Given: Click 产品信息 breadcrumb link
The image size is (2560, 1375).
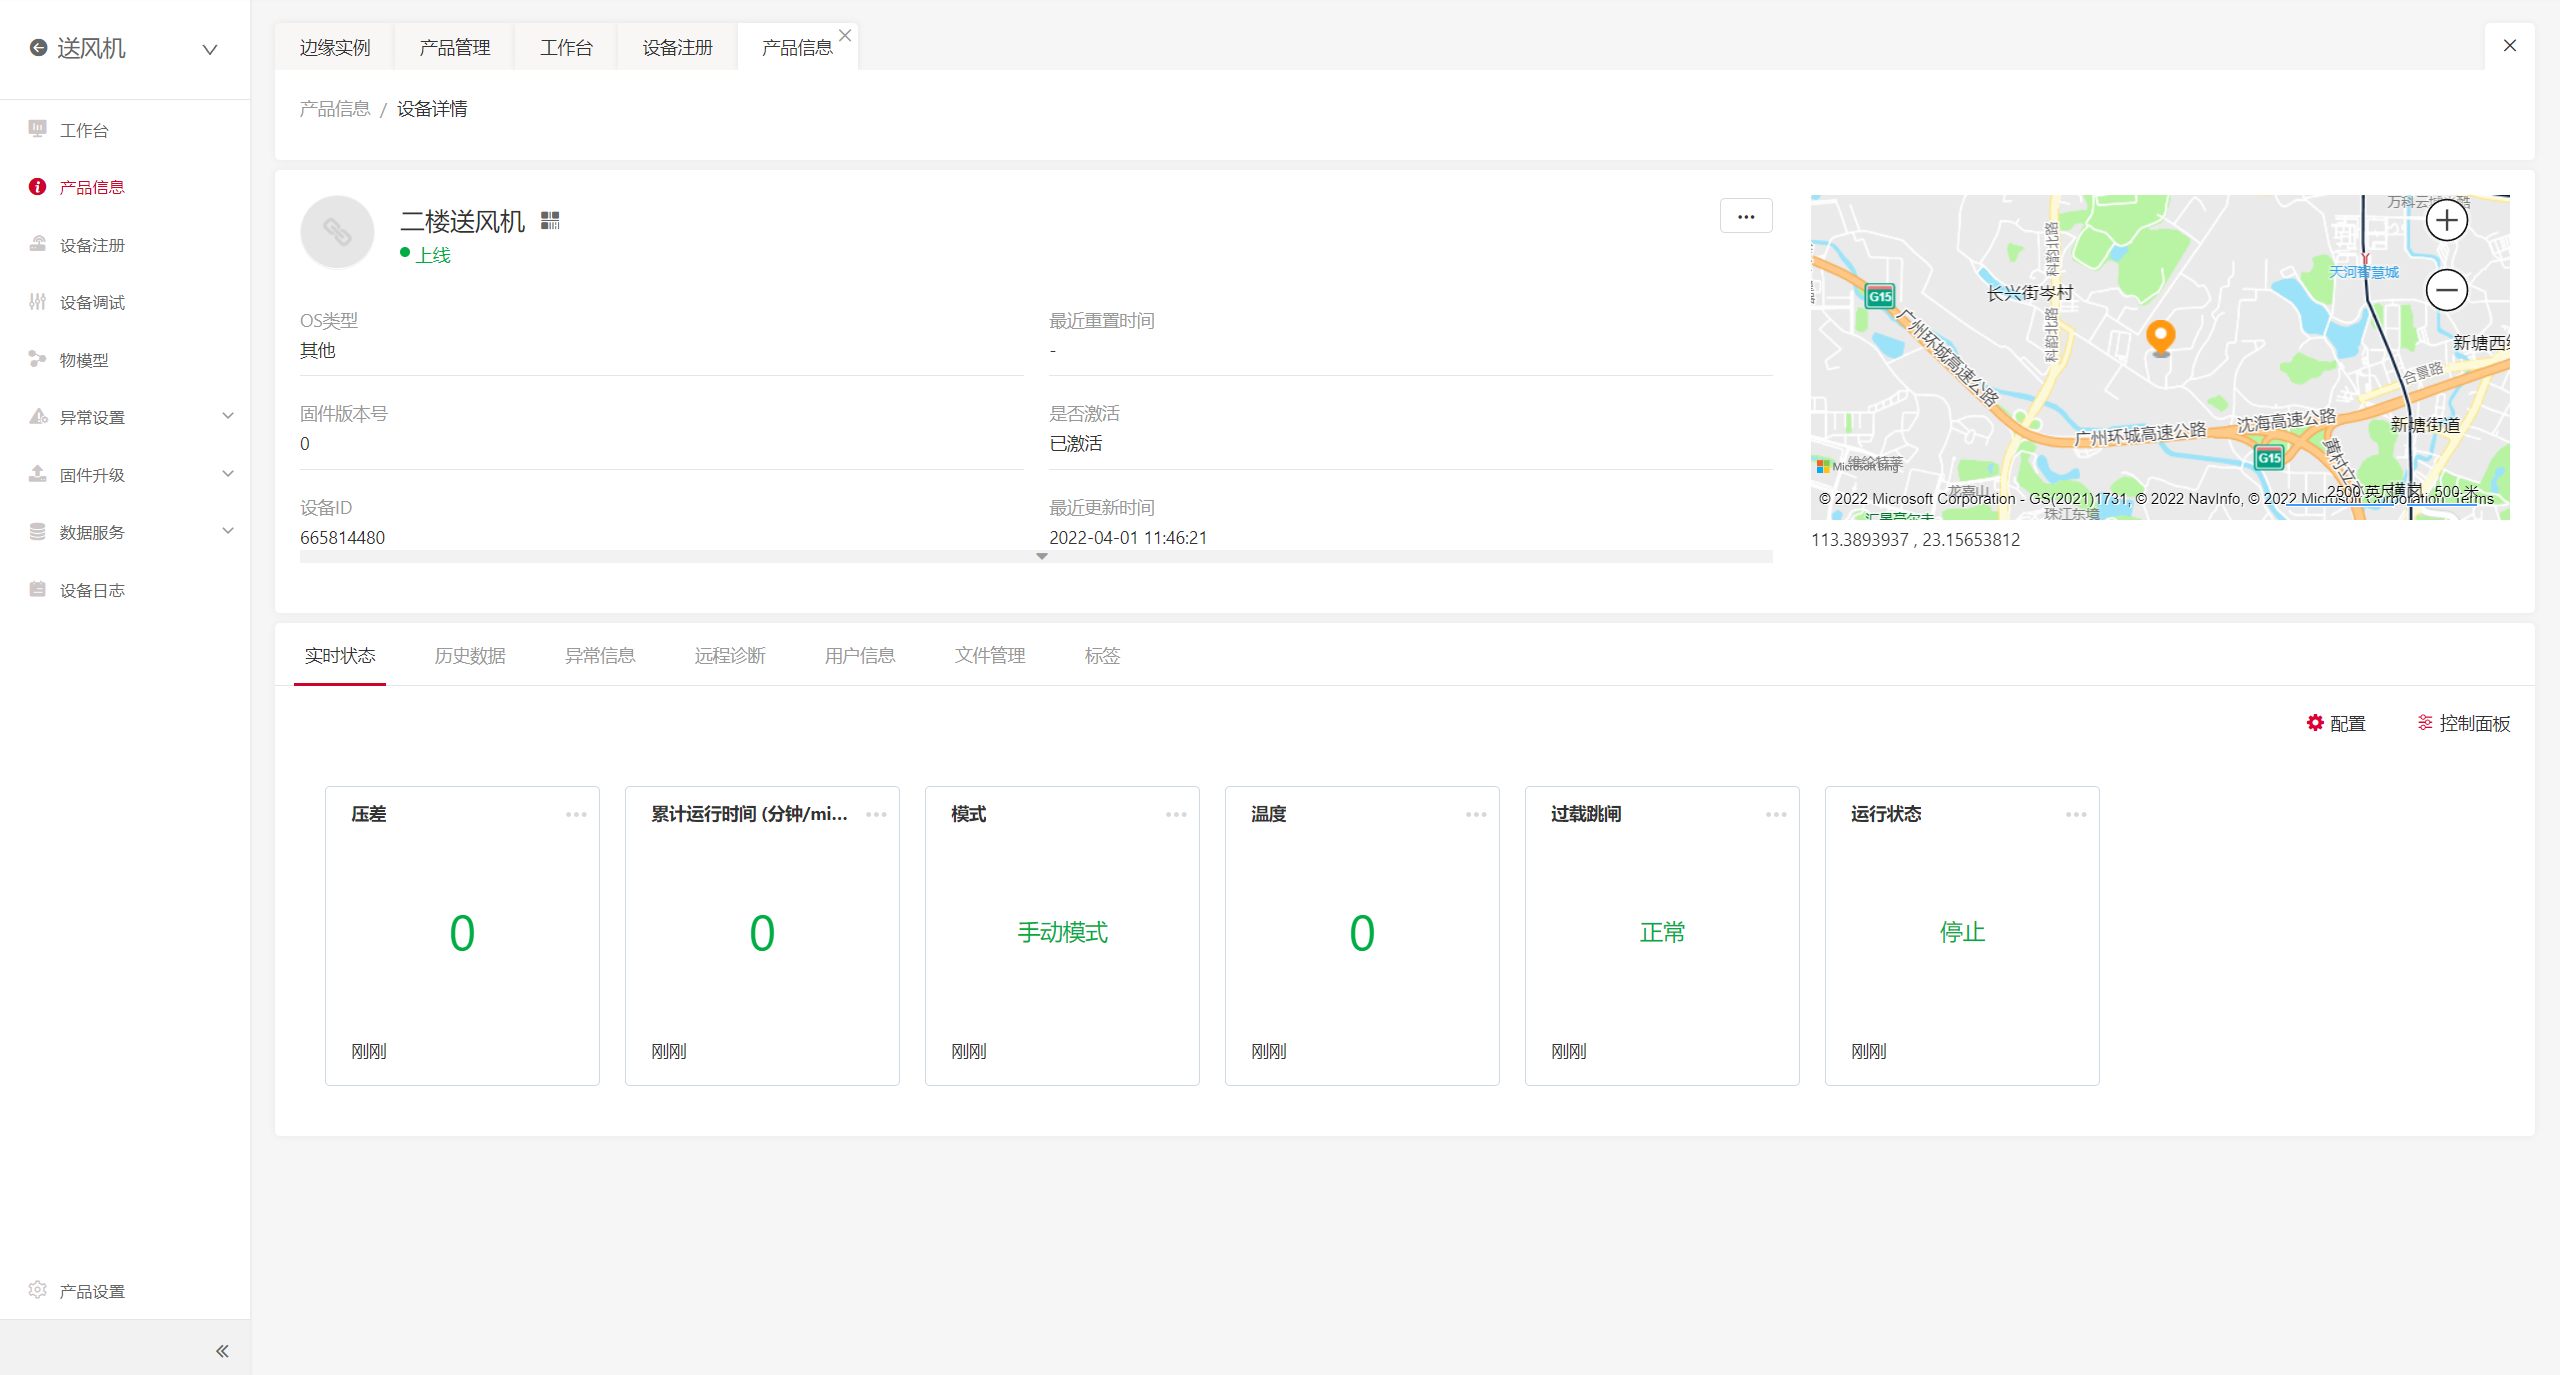Looking at the screenshot, I should click(335, 109).
